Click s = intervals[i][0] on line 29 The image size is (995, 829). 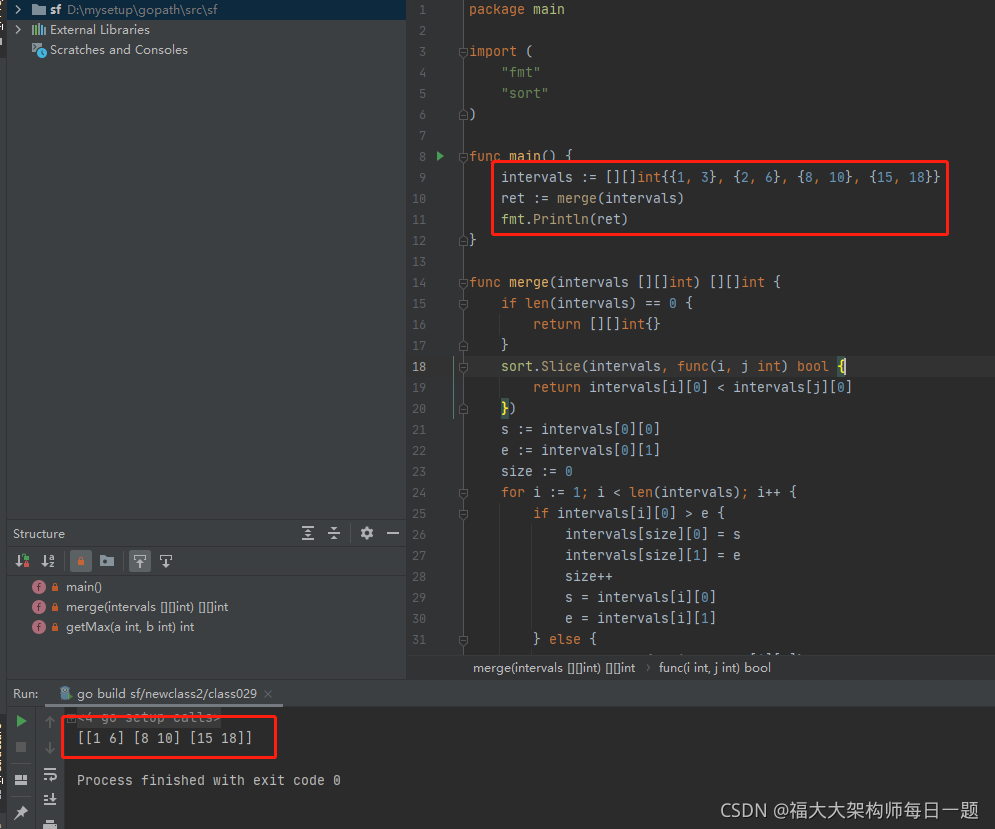[640, 597]
